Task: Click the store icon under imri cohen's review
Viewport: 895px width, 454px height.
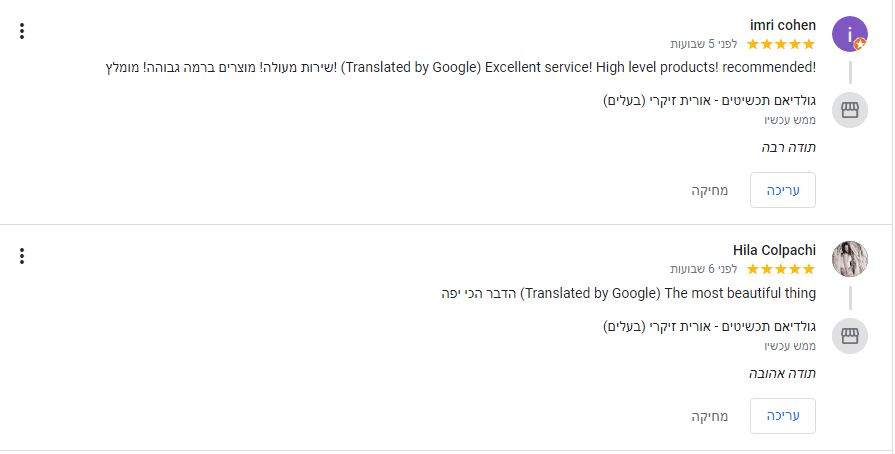Action: pyautogui.click(x=849, y=110)
